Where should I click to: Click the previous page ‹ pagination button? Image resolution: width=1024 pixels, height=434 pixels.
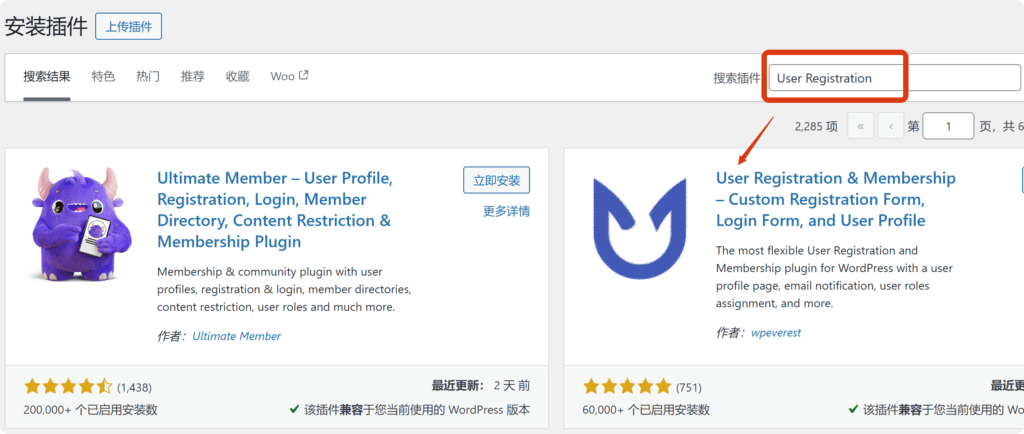[x=891, y=126]
